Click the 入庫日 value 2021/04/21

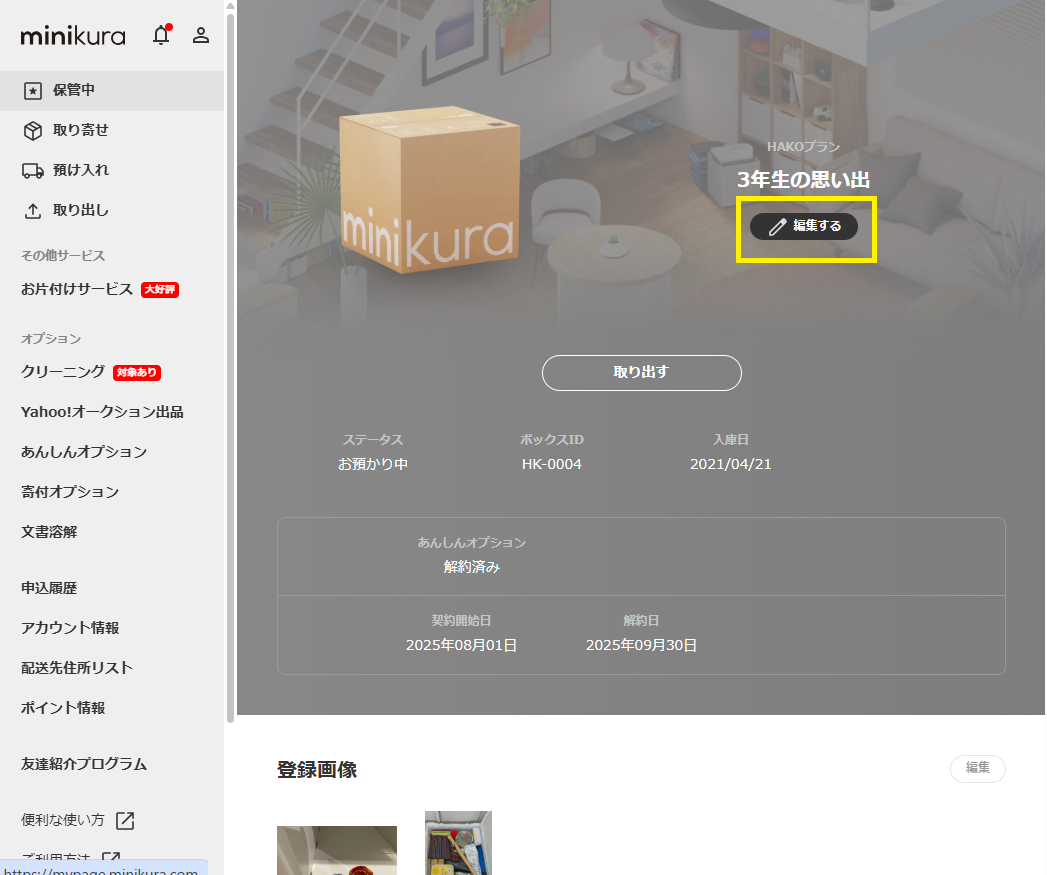click(730, 464)
